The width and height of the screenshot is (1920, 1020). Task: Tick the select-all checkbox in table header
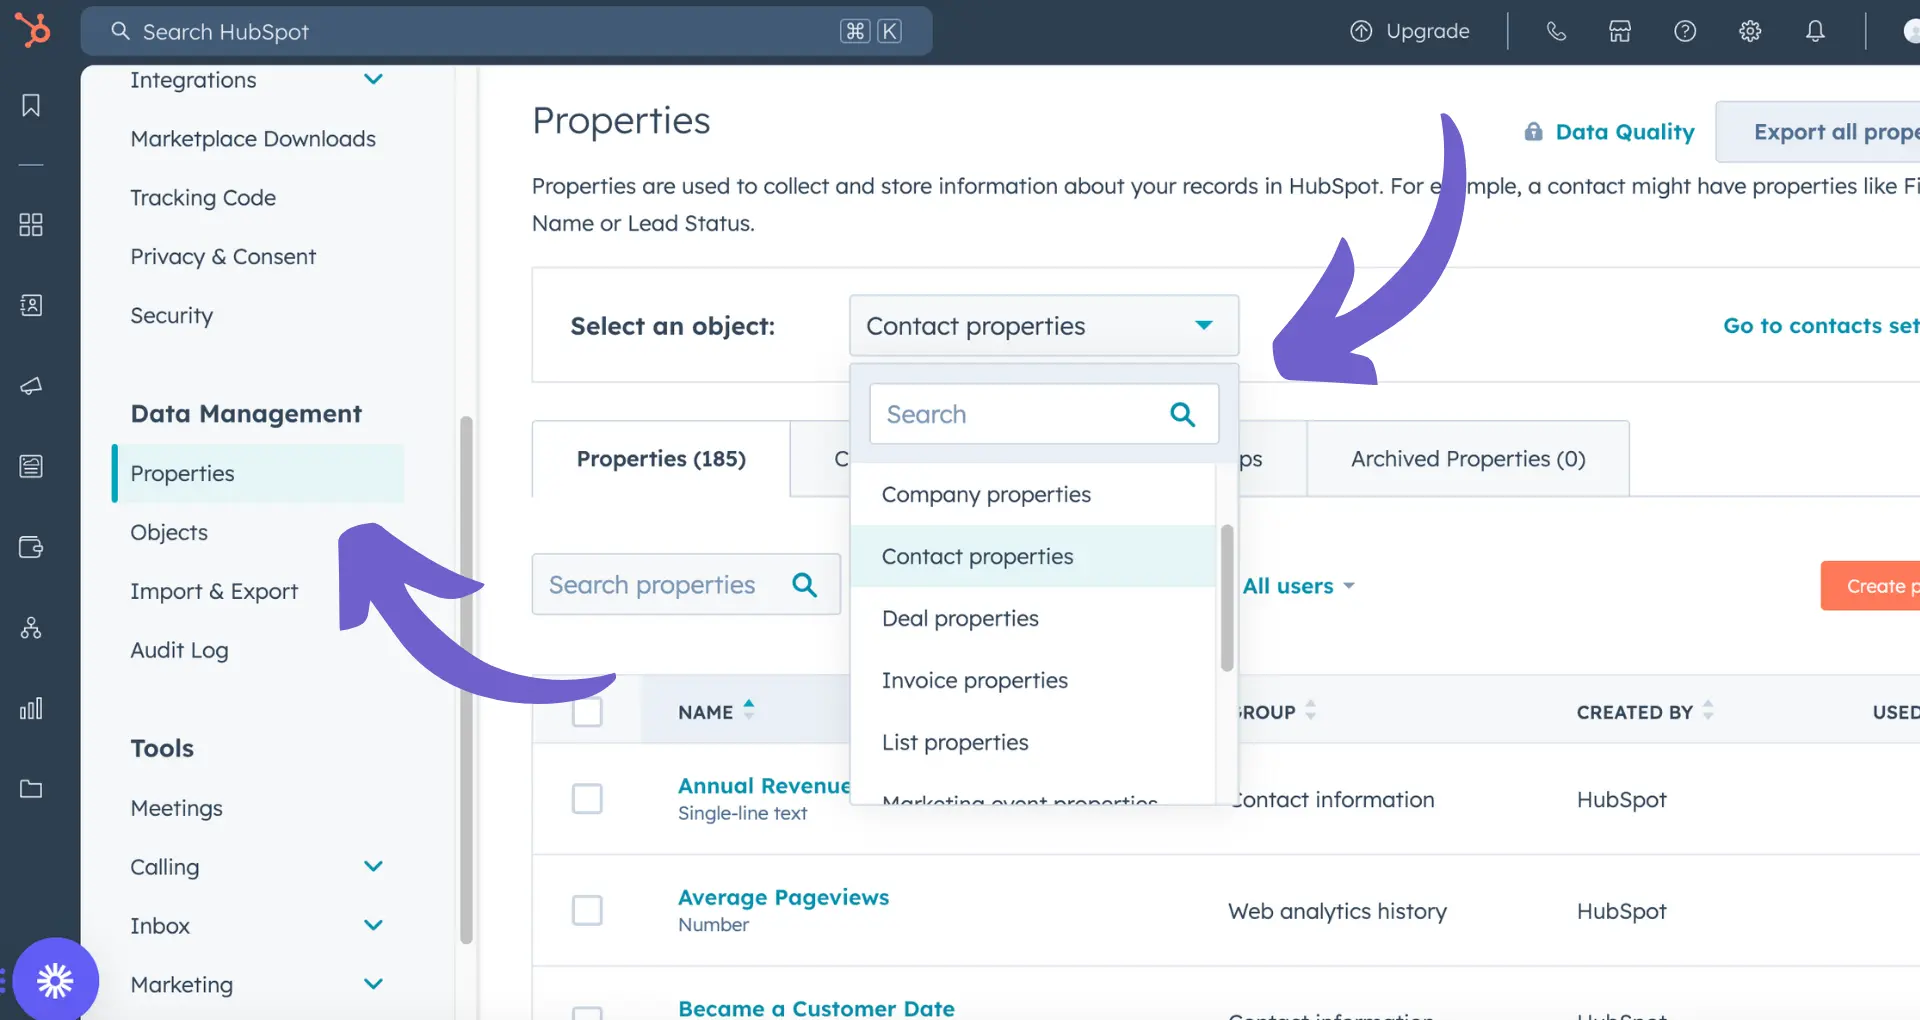(587, 712)
